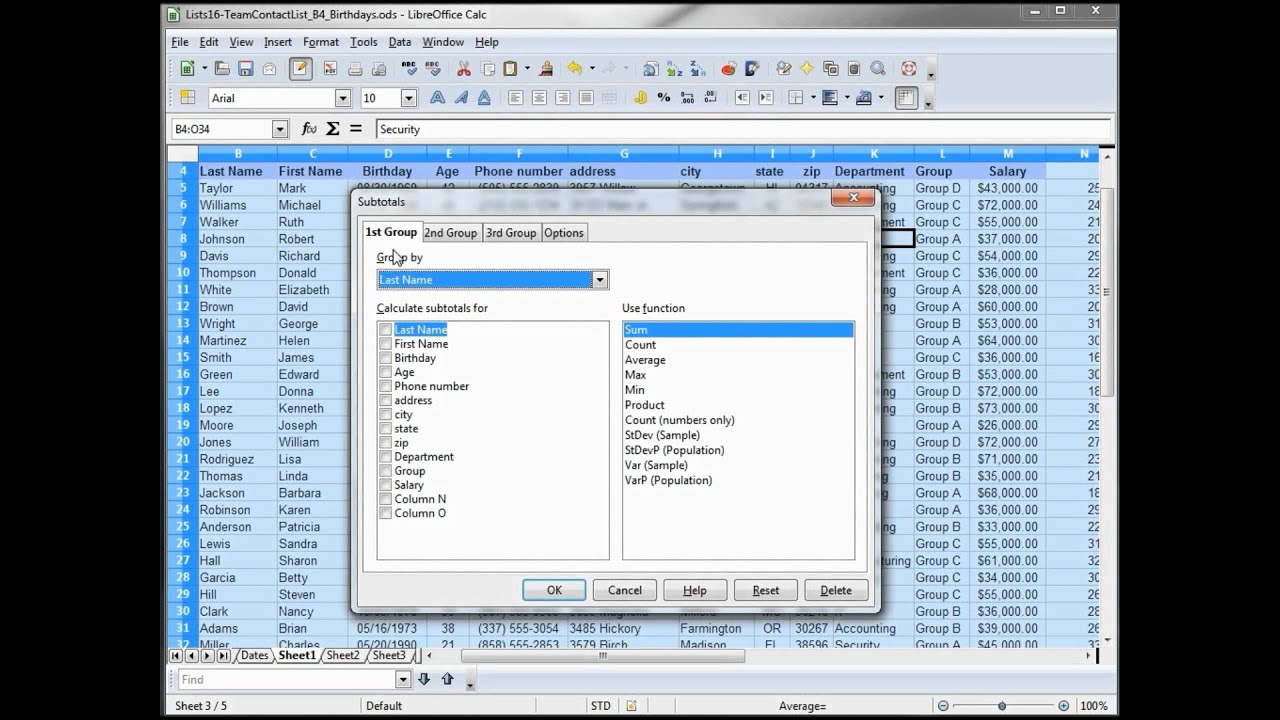Click the Clone Formatting paintbrush icon
Viewport: 1280px width, 720px height.
pos(546,69)
